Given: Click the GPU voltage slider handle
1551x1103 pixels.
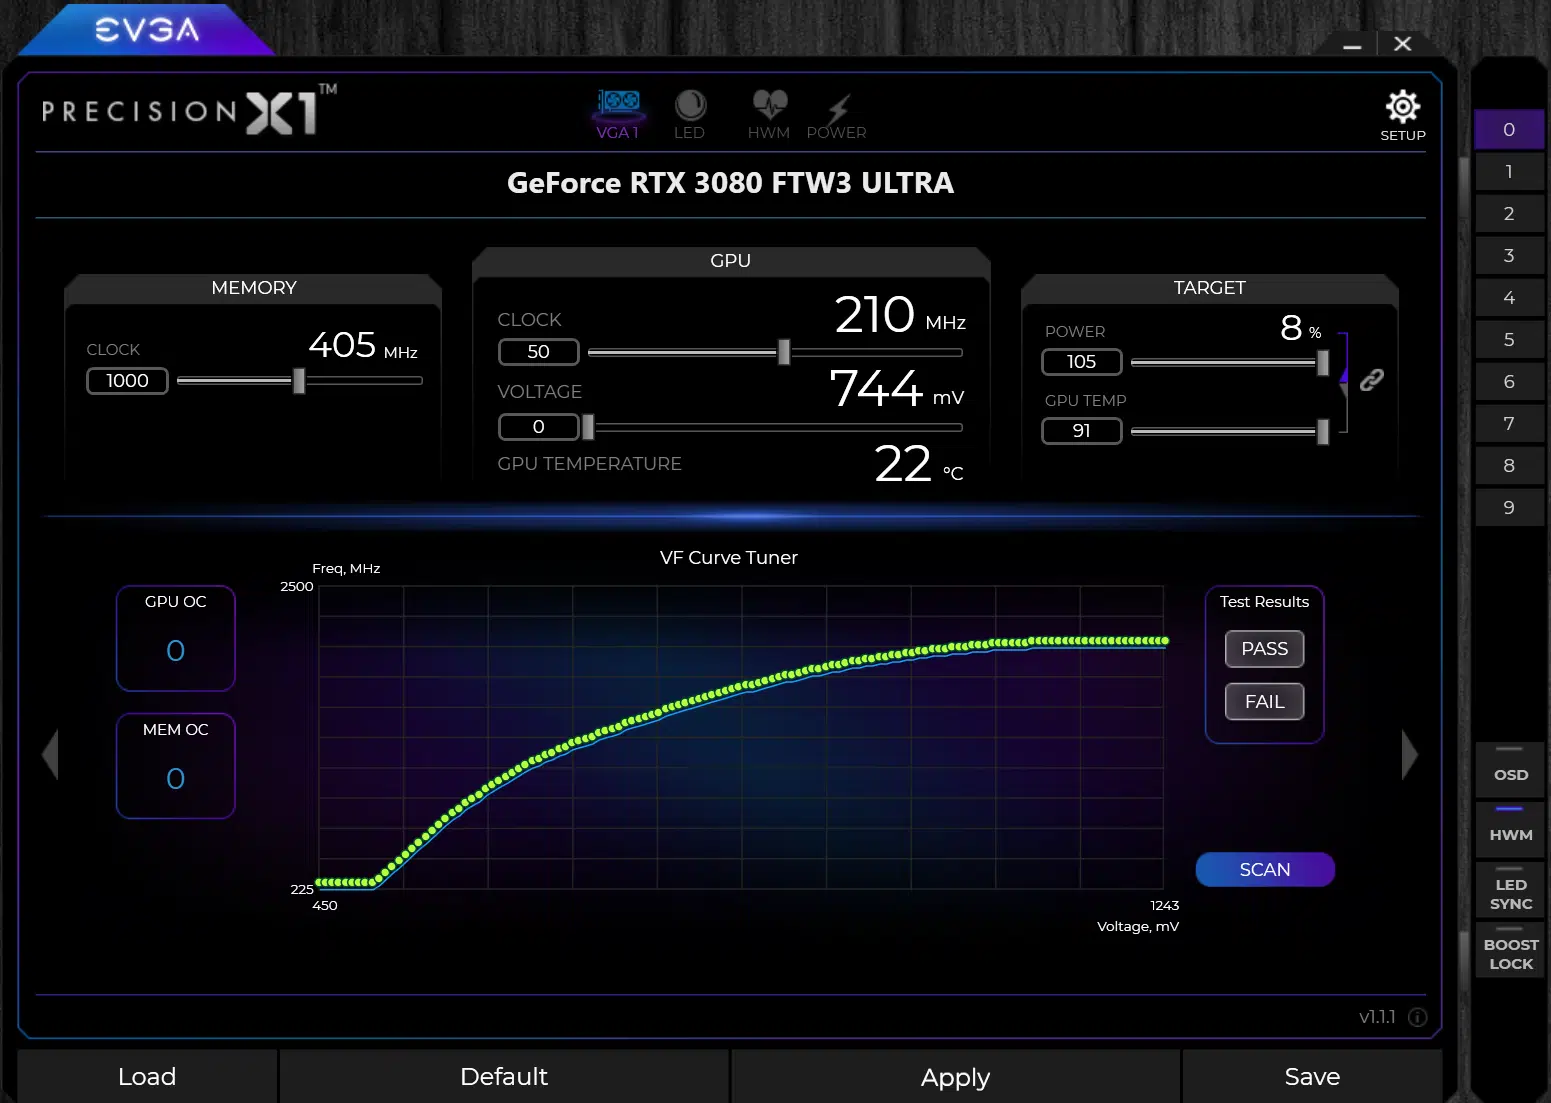Looking at the screenshot, I should click(588, 427).
